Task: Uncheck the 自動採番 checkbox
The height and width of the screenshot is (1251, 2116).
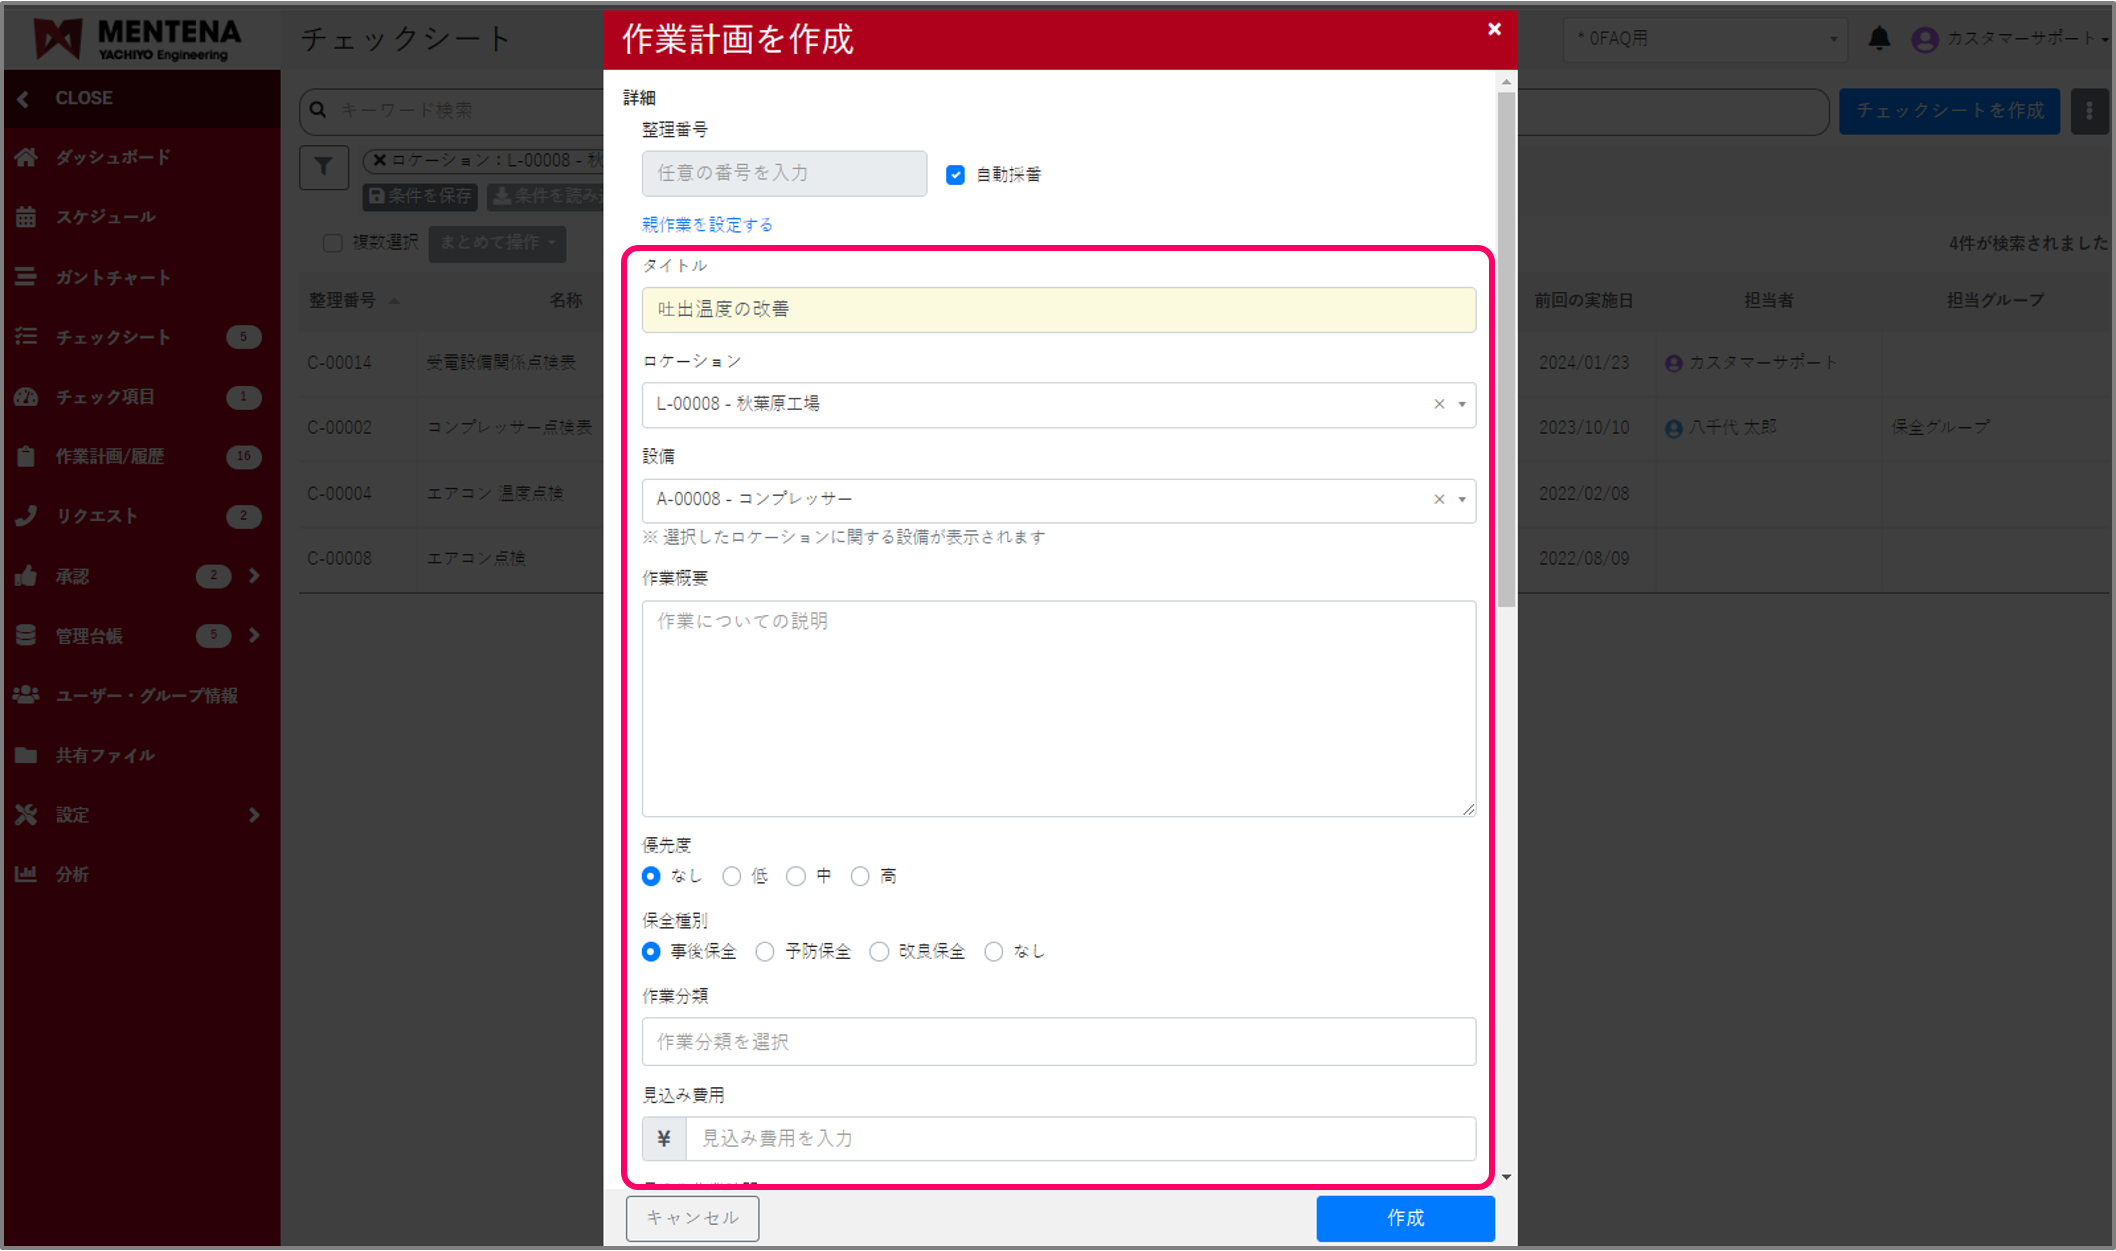Action: pos(955,175)
